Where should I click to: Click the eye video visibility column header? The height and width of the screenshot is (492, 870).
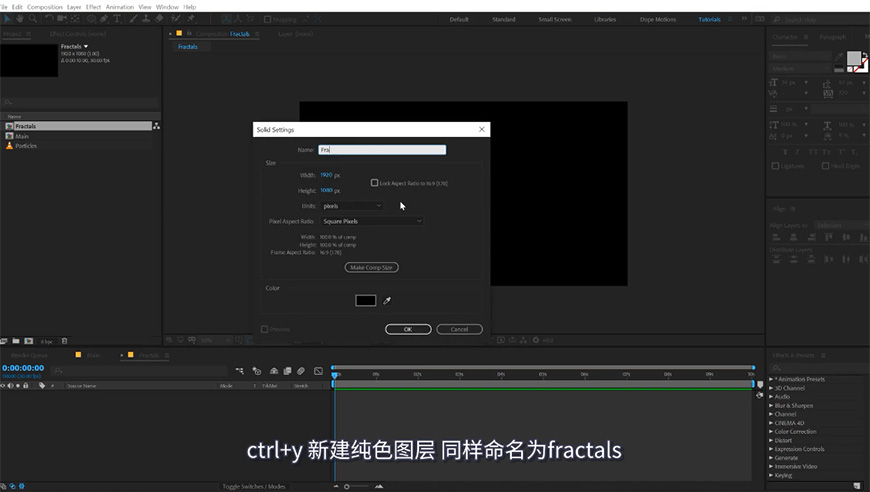pyautogui.click(x=3, y=386)
